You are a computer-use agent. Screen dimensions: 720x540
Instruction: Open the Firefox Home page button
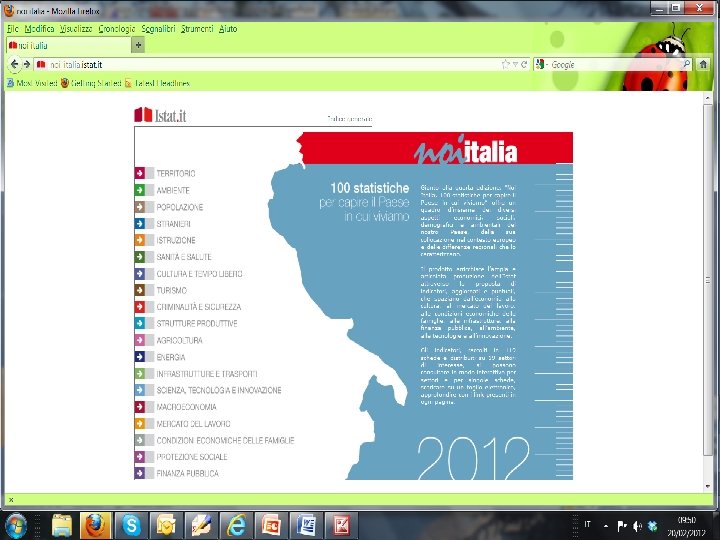click(x=703, y=64)
